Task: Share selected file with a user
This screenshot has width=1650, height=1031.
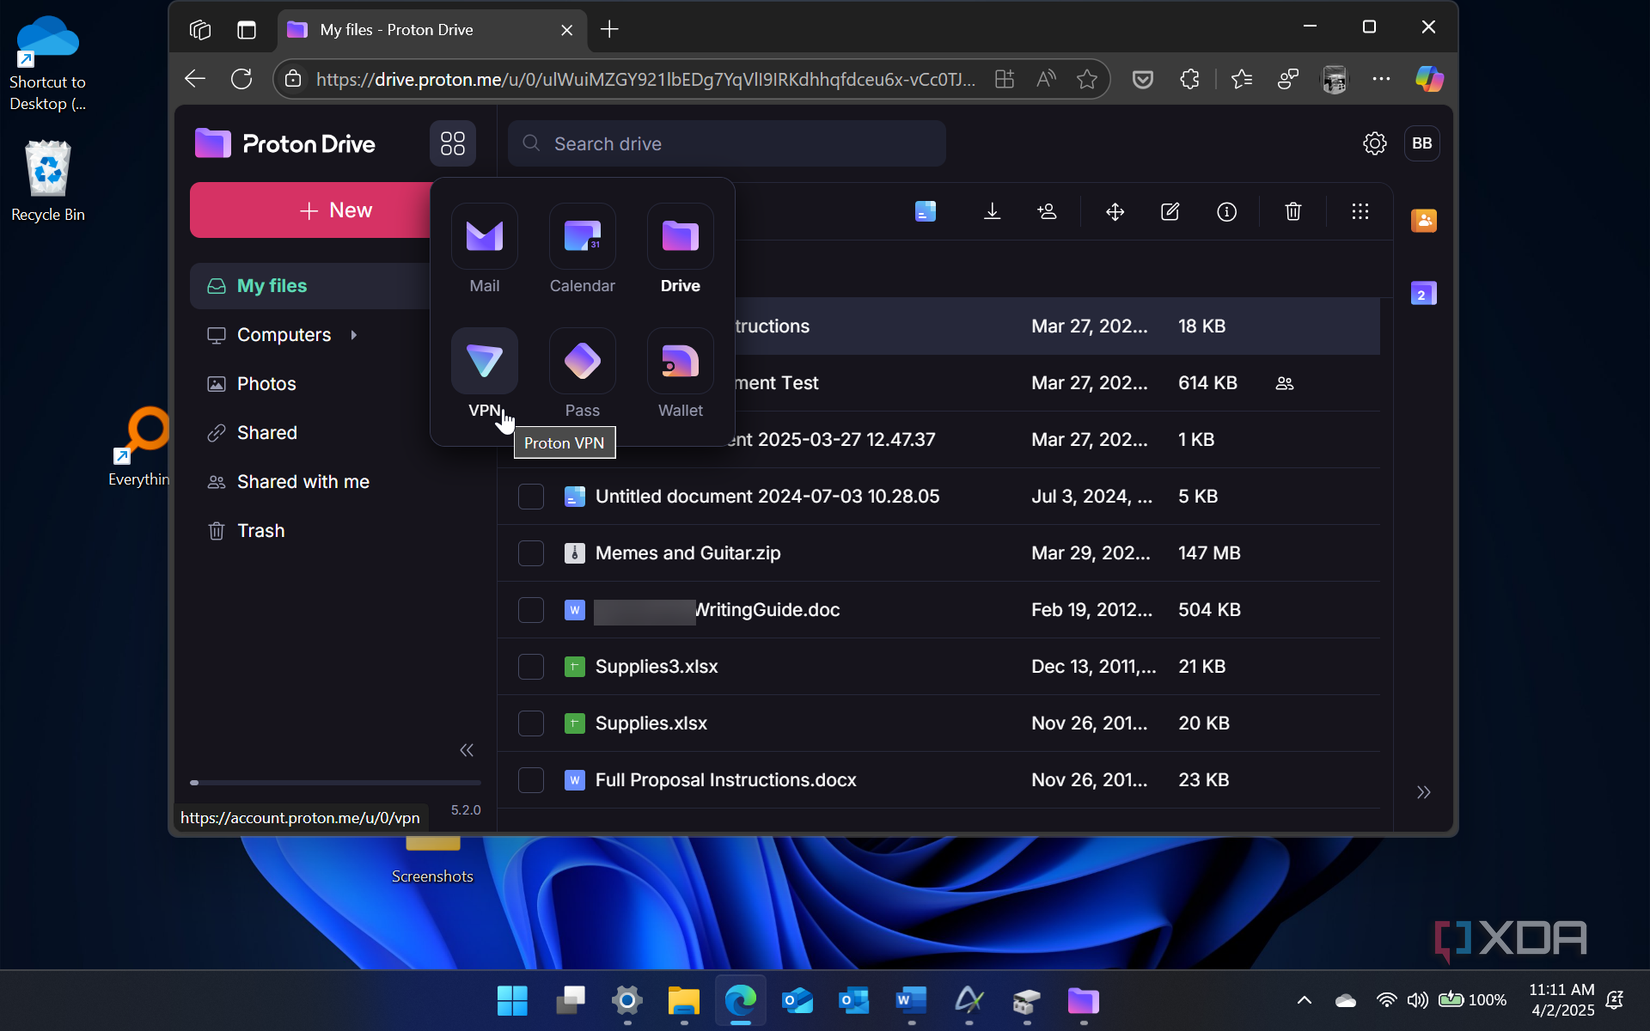Action: pos(1047,211)
